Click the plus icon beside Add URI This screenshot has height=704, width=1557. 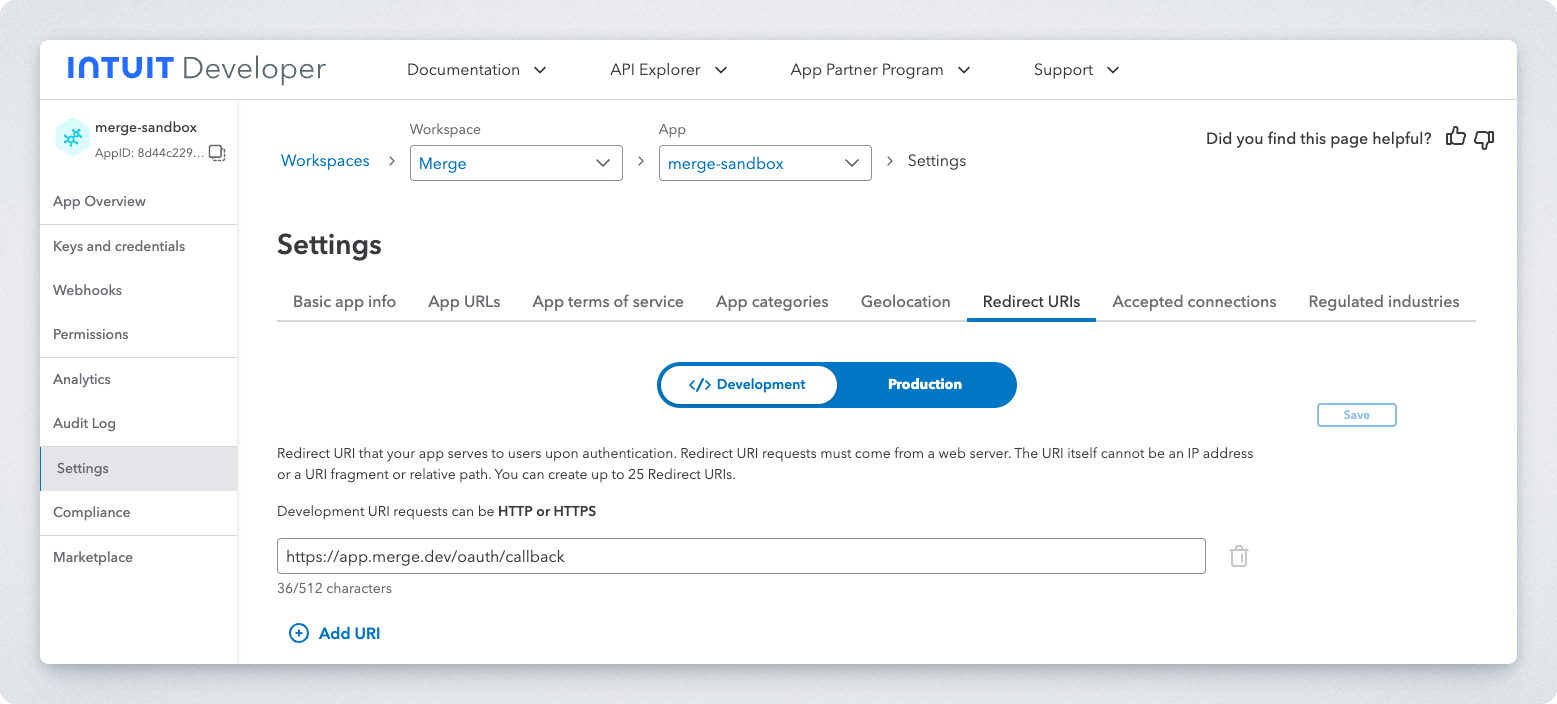coord(298,633)
